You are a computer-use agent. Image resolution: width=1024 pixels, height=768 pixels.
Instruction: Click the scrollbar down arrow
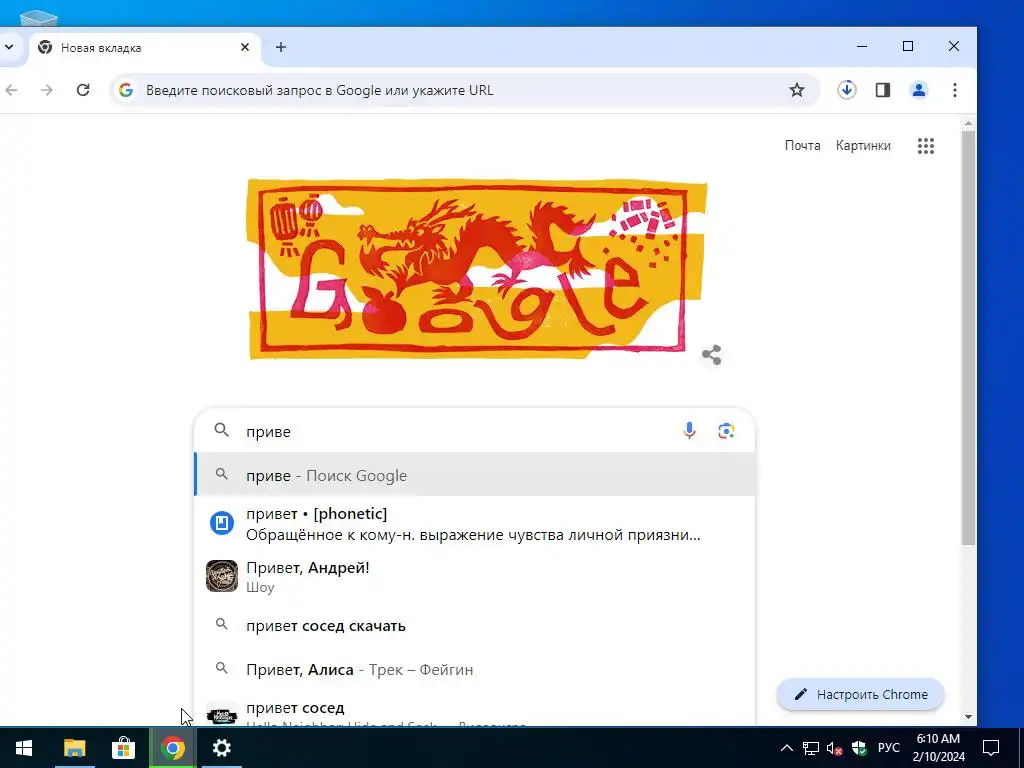click(968, 717)
